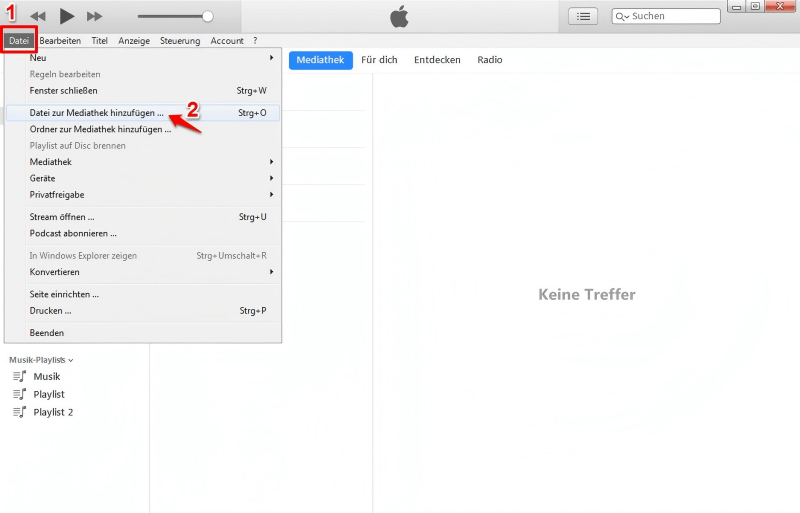Click the Apple logo in the display

click(399, 17)
